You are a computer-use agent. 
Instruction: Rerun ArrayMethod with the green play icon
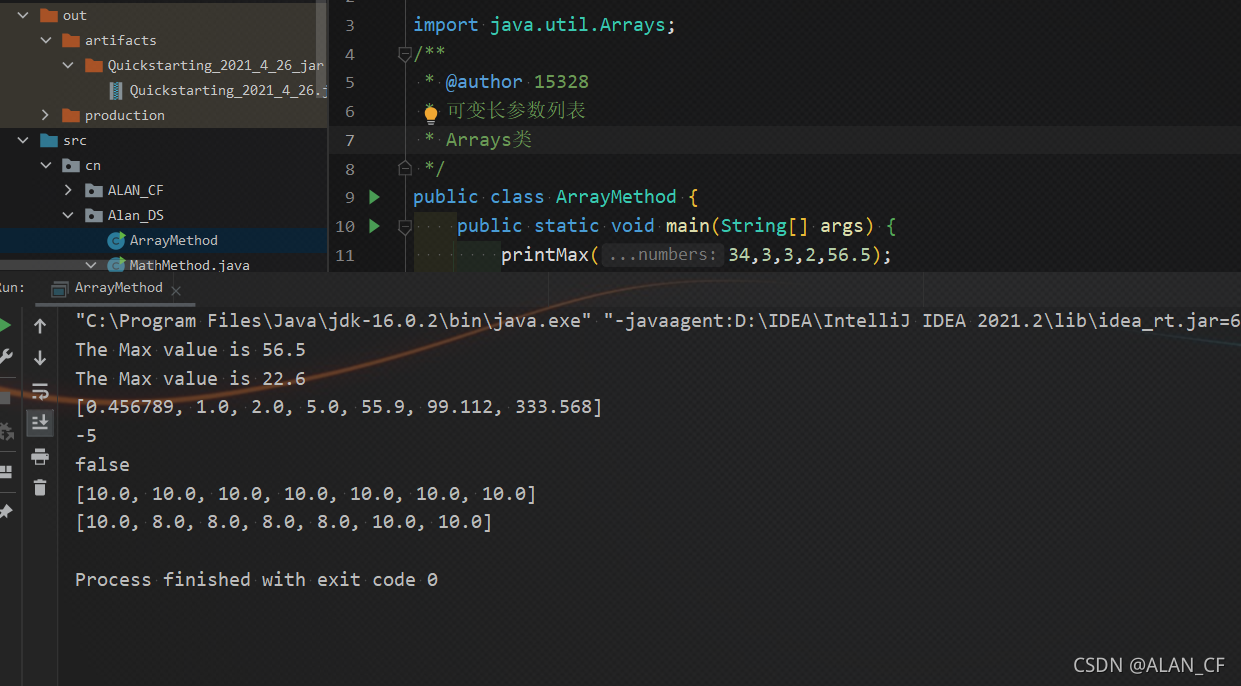click(4, 325)
